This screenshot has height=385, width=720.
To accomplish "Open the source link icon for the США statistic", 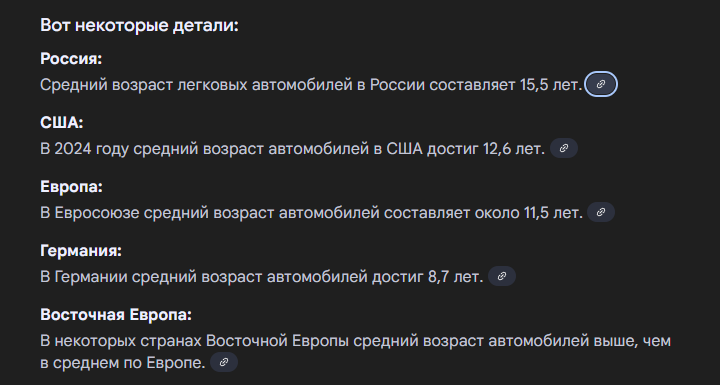I will click(x=563, y=148).
